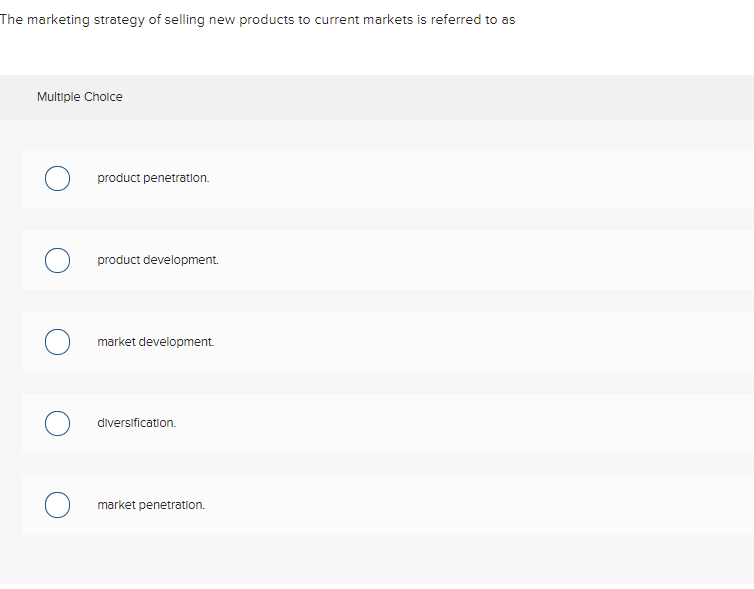This screenshot has height=589, width=754.
Task: Select the 'product penetration.' radio button
Action: pyautogui.click(x=57, y=178)
